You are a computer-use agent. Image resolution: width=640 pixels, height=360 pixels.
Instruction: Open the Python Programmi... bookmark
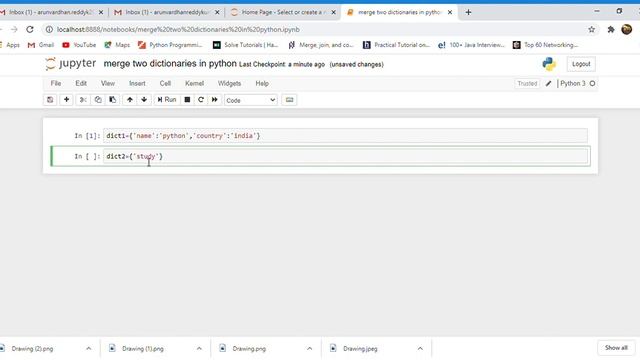tap(170, 45)
